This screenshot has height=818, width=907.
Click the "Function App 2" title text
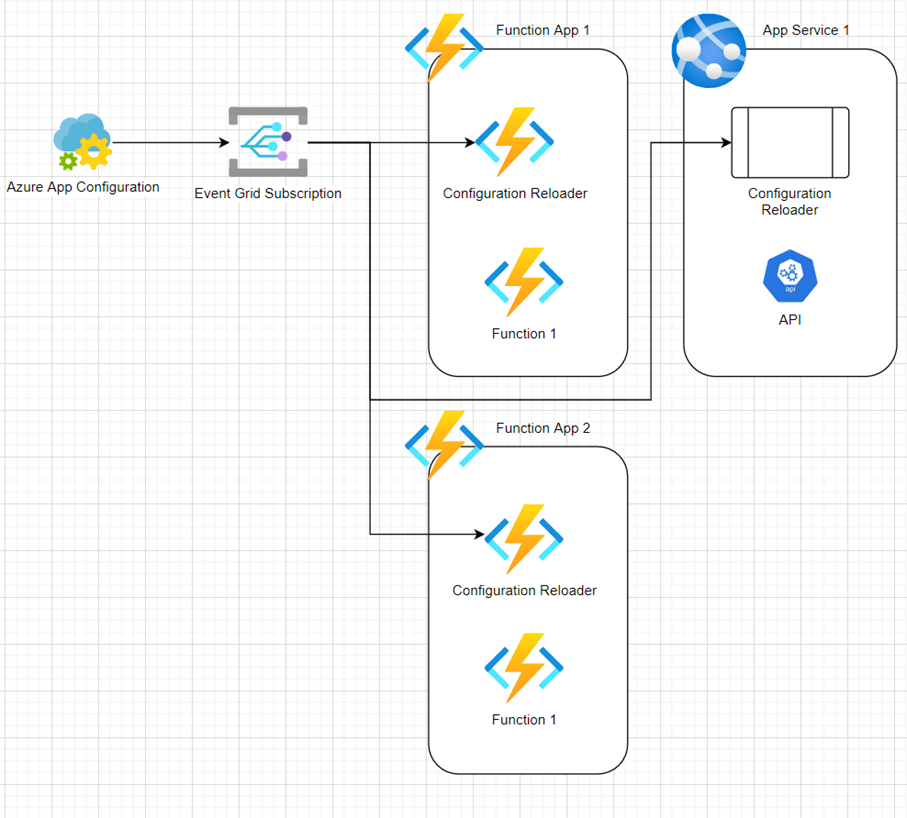click(543, 428)
